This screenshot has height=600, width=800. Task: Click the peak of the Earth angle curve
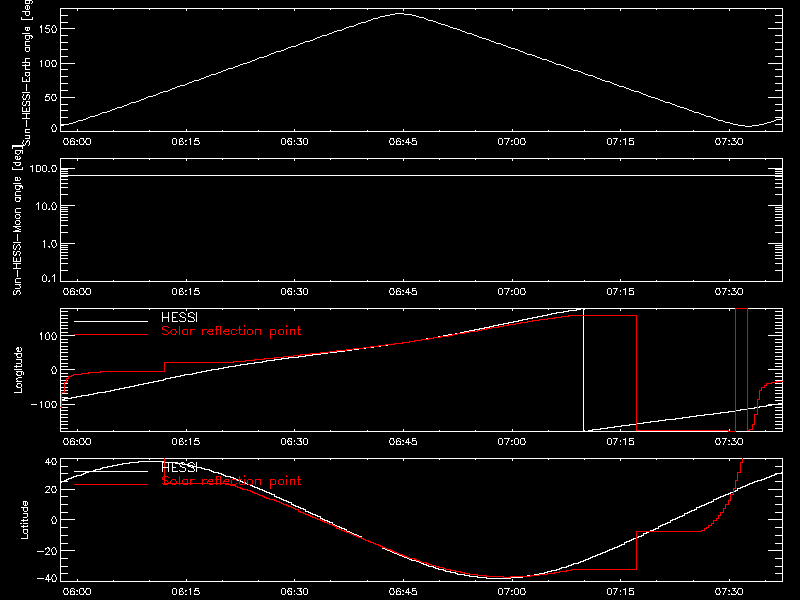401,14
